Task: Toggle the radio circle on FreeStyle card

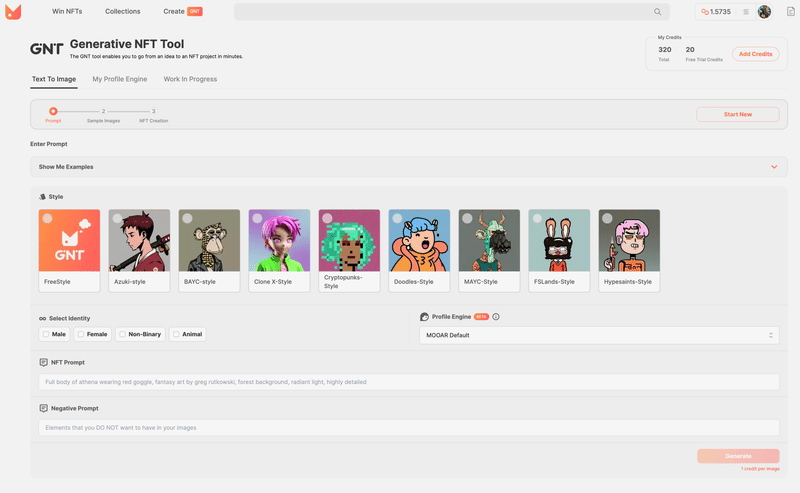Action: pos(47,218)
